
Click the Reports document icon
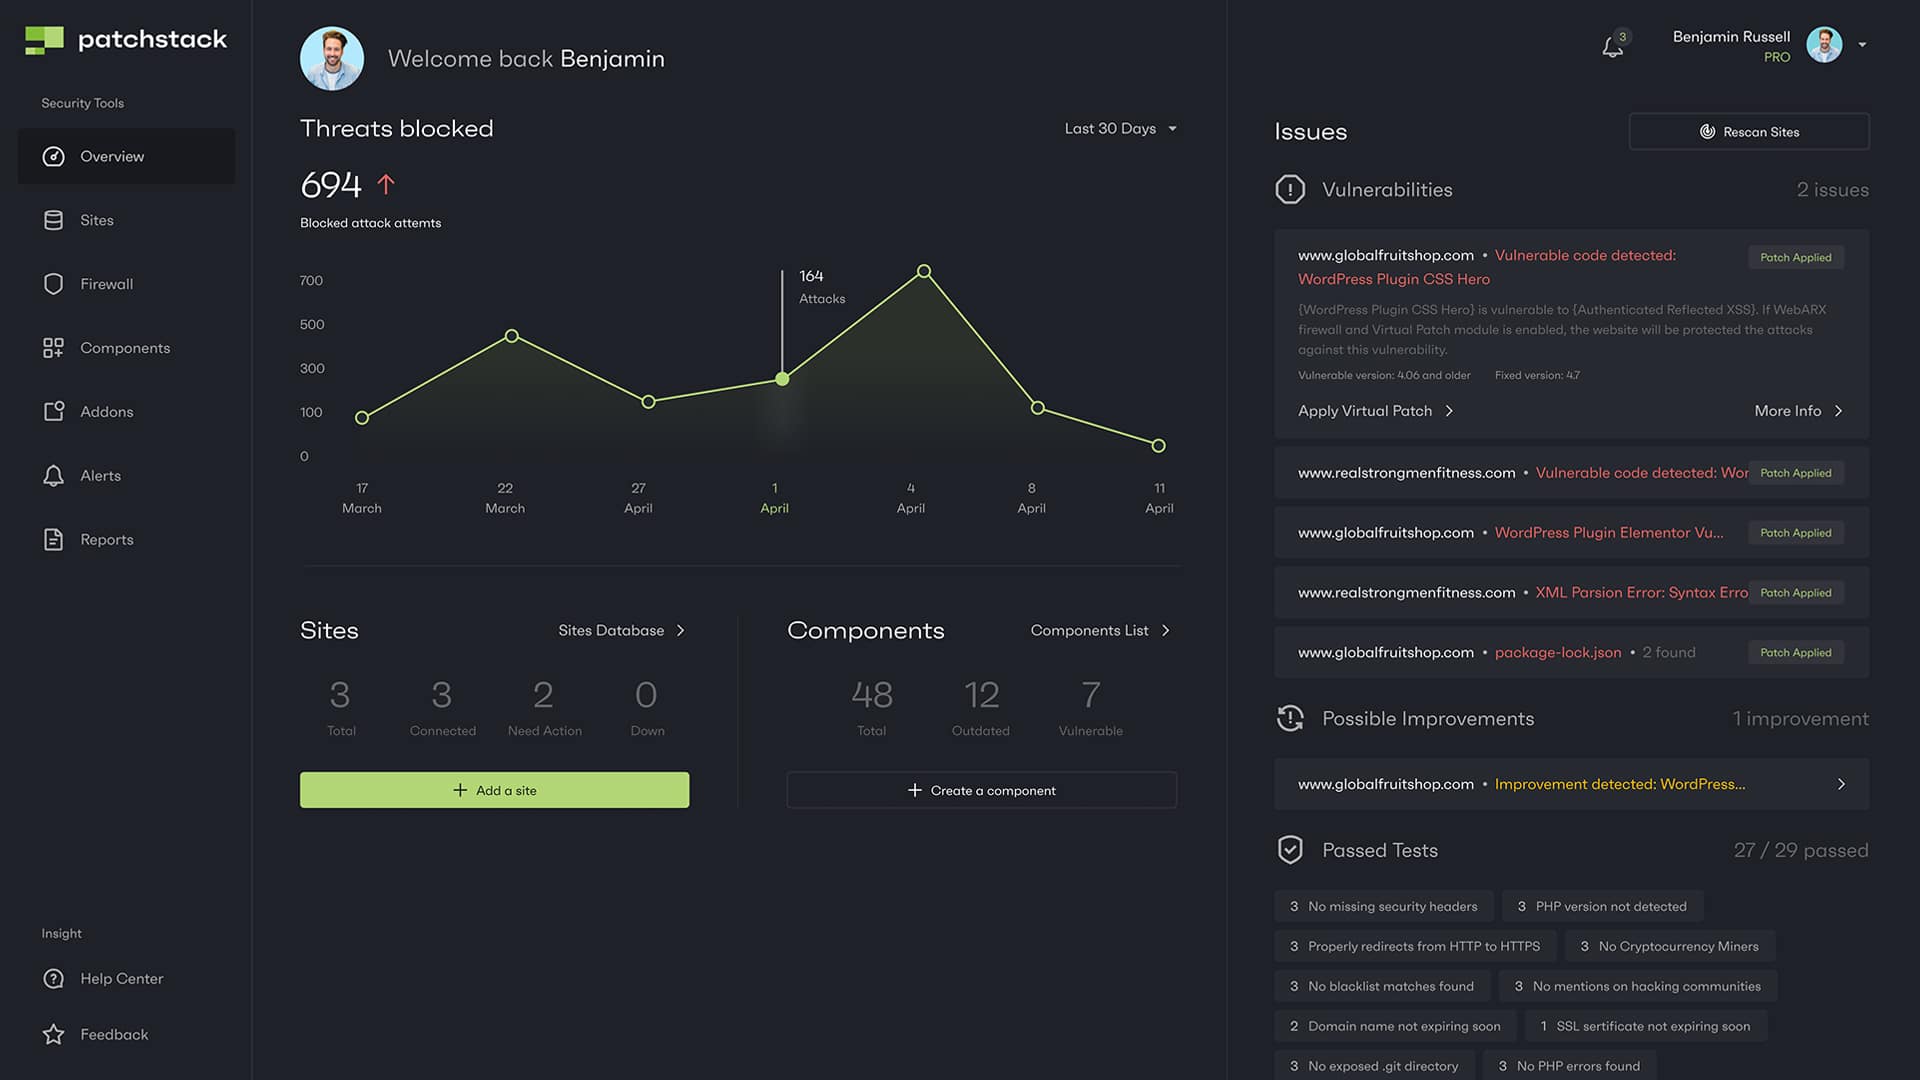pos(54,540)
